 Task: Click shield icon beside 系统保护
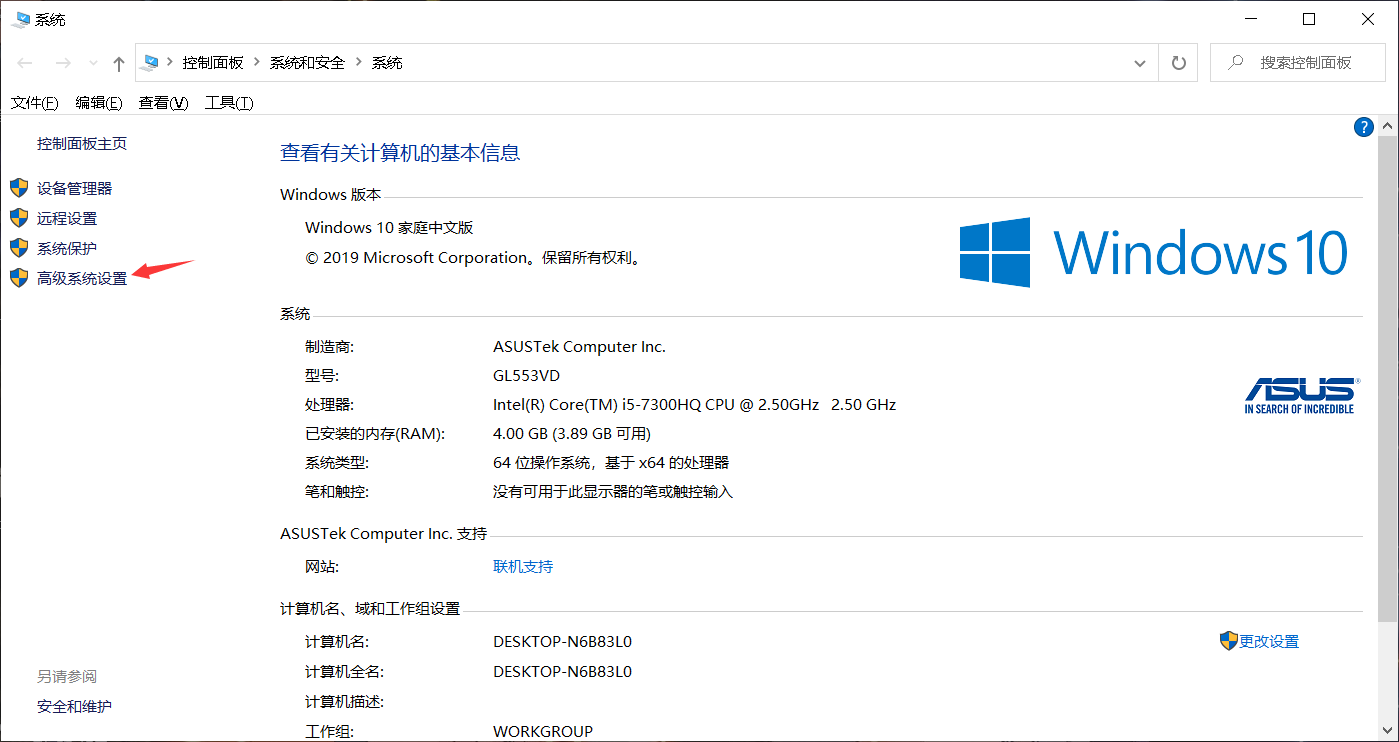point(19,248)
